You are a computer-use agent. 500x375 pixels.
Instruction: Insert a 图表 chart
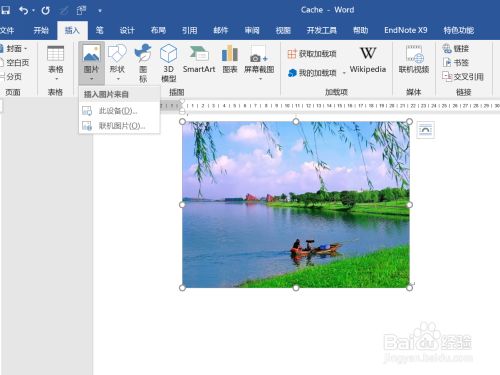pos(230,60)
